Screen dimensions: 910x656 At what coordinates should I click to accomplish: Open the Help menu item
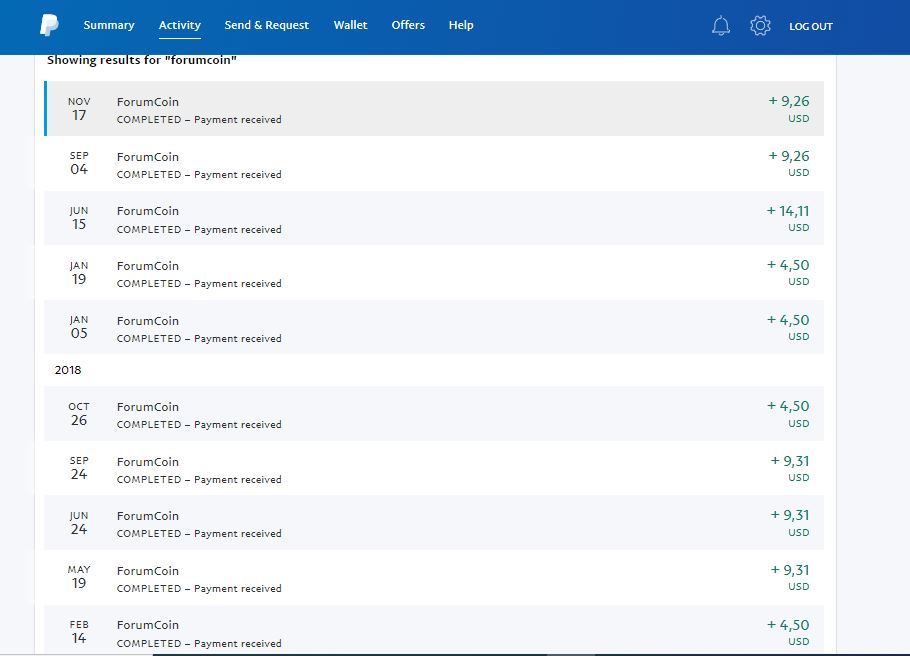pyautogui.click(x=461, y=25)
